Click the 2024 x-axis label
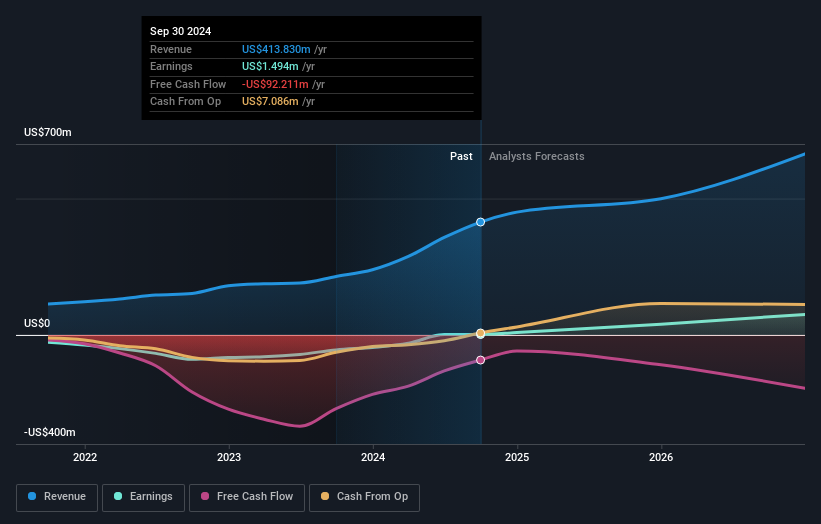 [x=373, y=458]
